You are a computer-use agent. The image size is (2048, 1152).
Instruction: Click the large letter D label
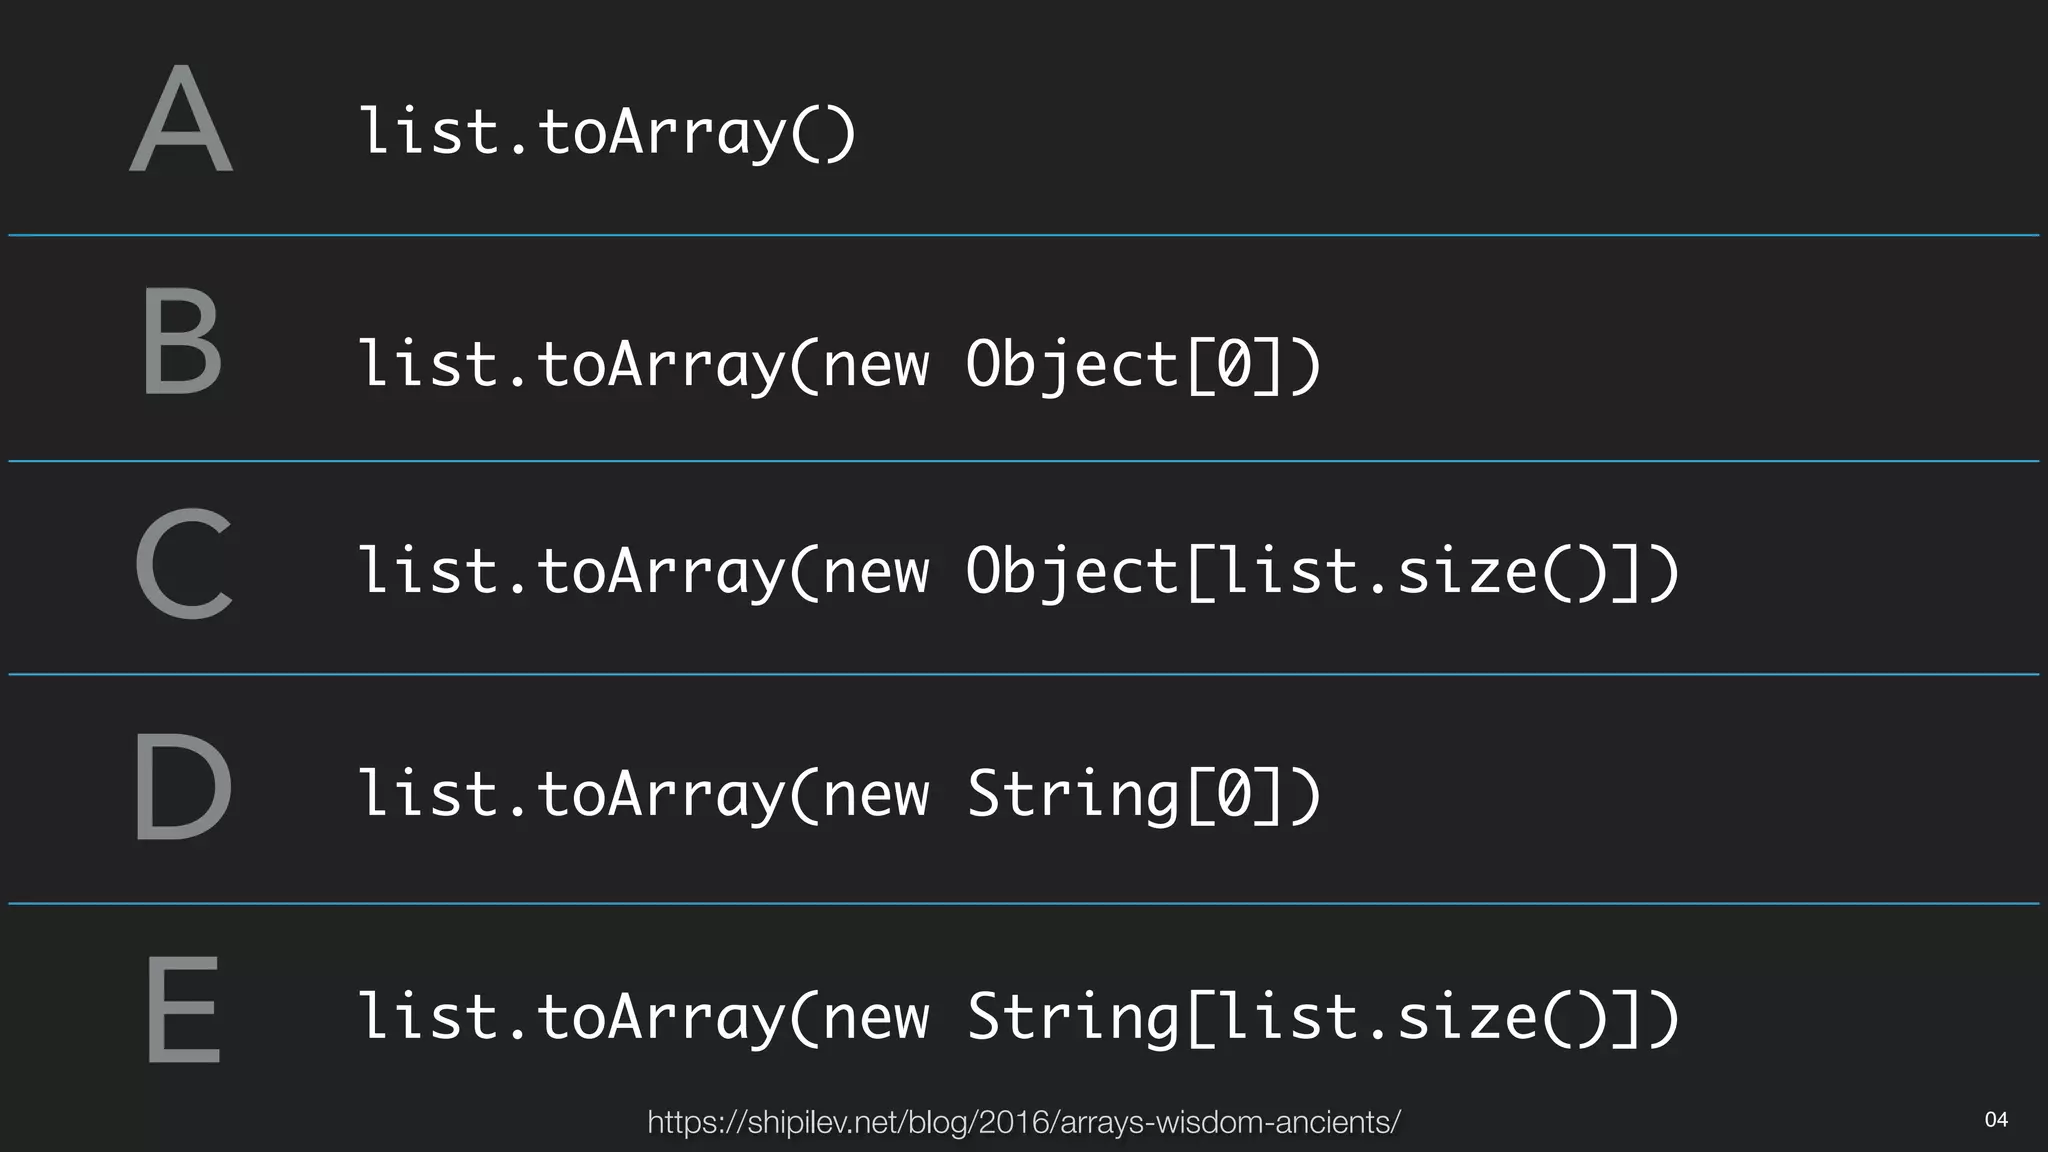pos(183,786)
